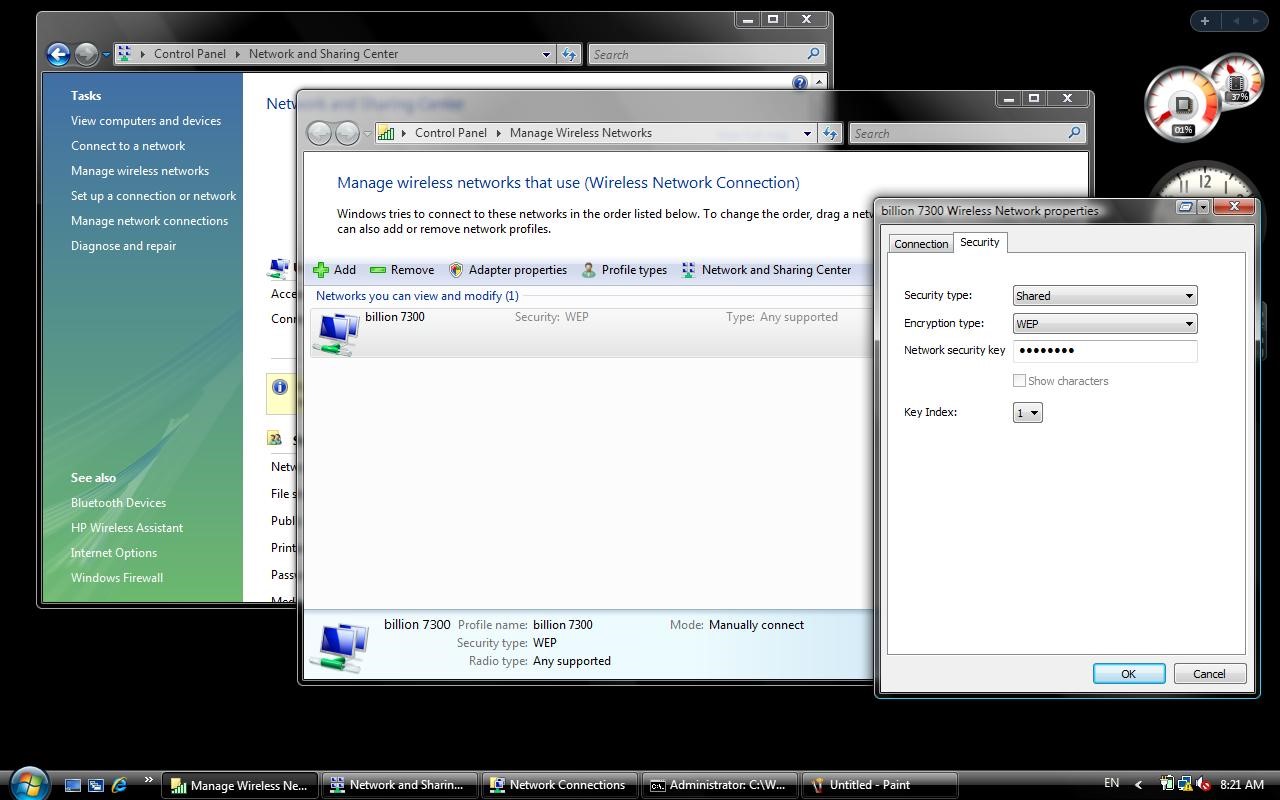Viewport: 1280px width, 800px height.
Task: Switch to the Connection tab
Action: (x=921, y=244)
